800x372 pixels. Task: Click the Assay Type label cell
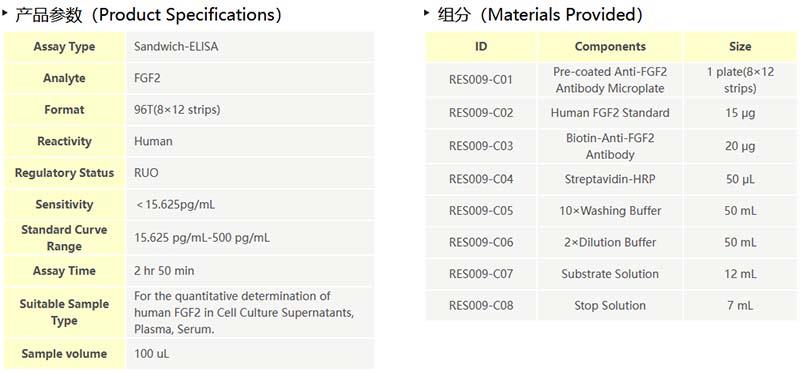click(x=64, y=46)
